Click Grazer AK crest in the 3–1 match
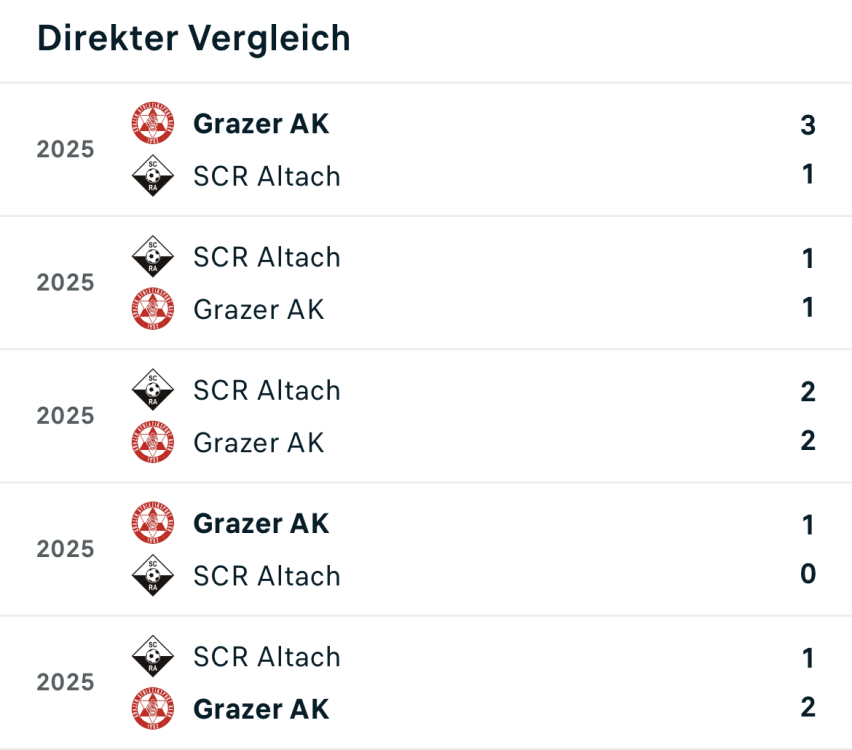The width and height of the screenshot is (852, 750). pyautogui.click(x=153, y=123)
